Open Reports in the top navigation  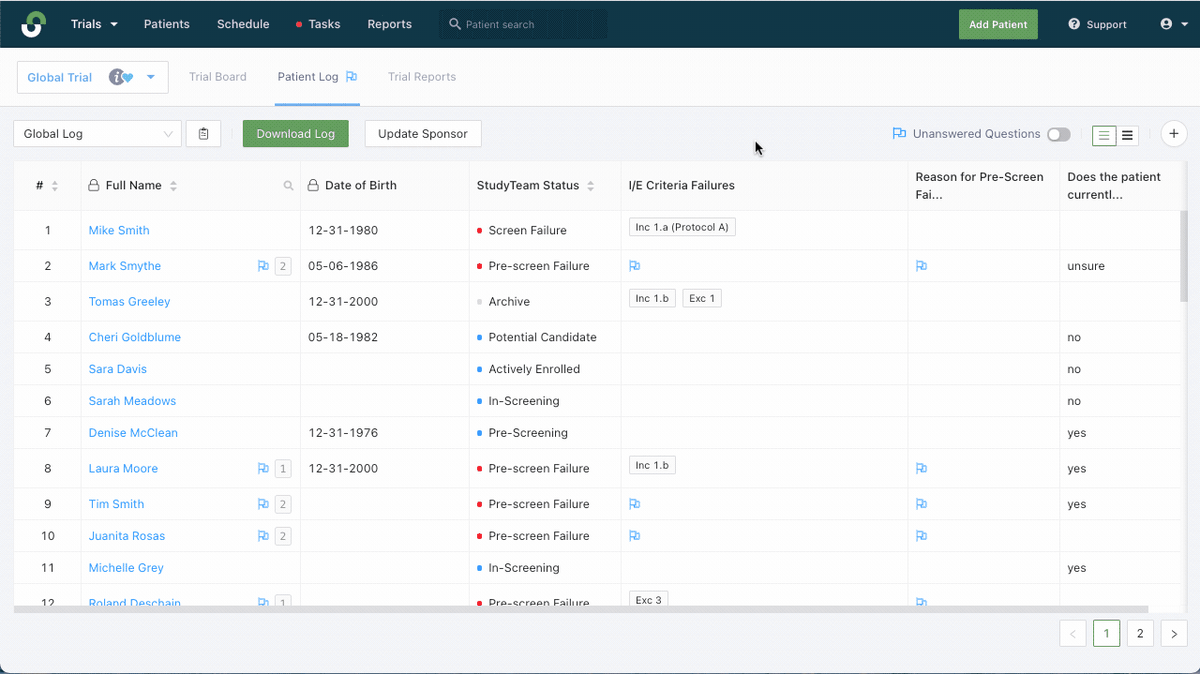click(389, 24)
